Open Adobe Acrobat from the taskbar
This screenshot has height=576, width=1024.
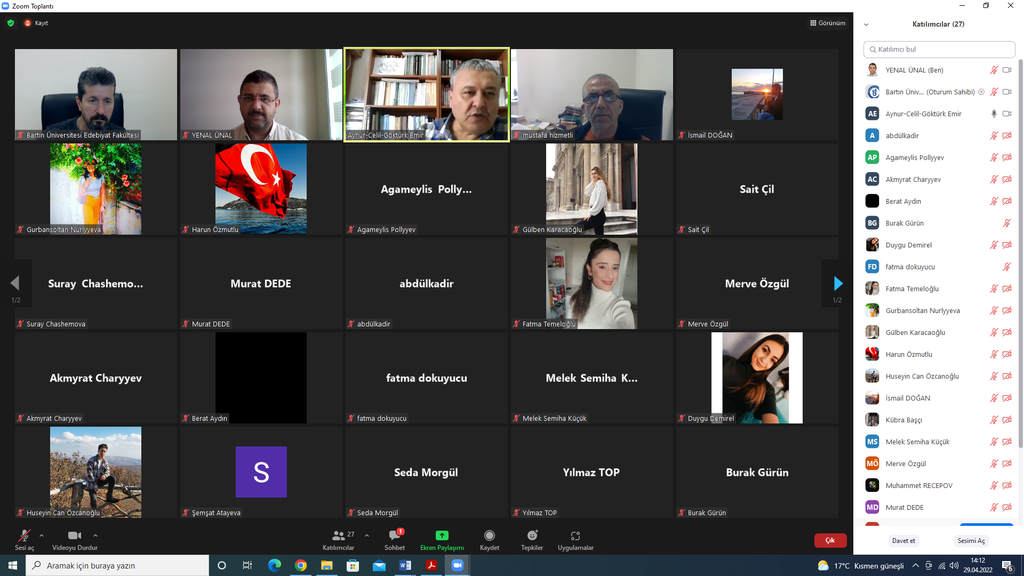[x=431, y=566]
